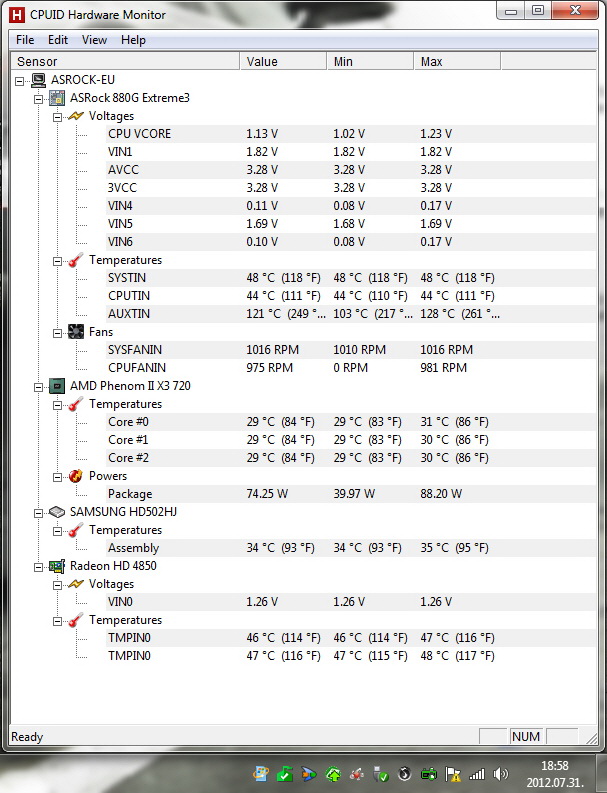Collapse the Radeon HD 4850 node
The height and width of the screenshot is (793, 607).
39,566
